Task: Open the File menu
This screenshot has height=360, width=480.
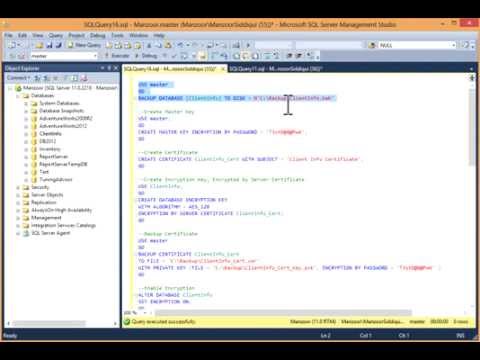Action: 9,35
